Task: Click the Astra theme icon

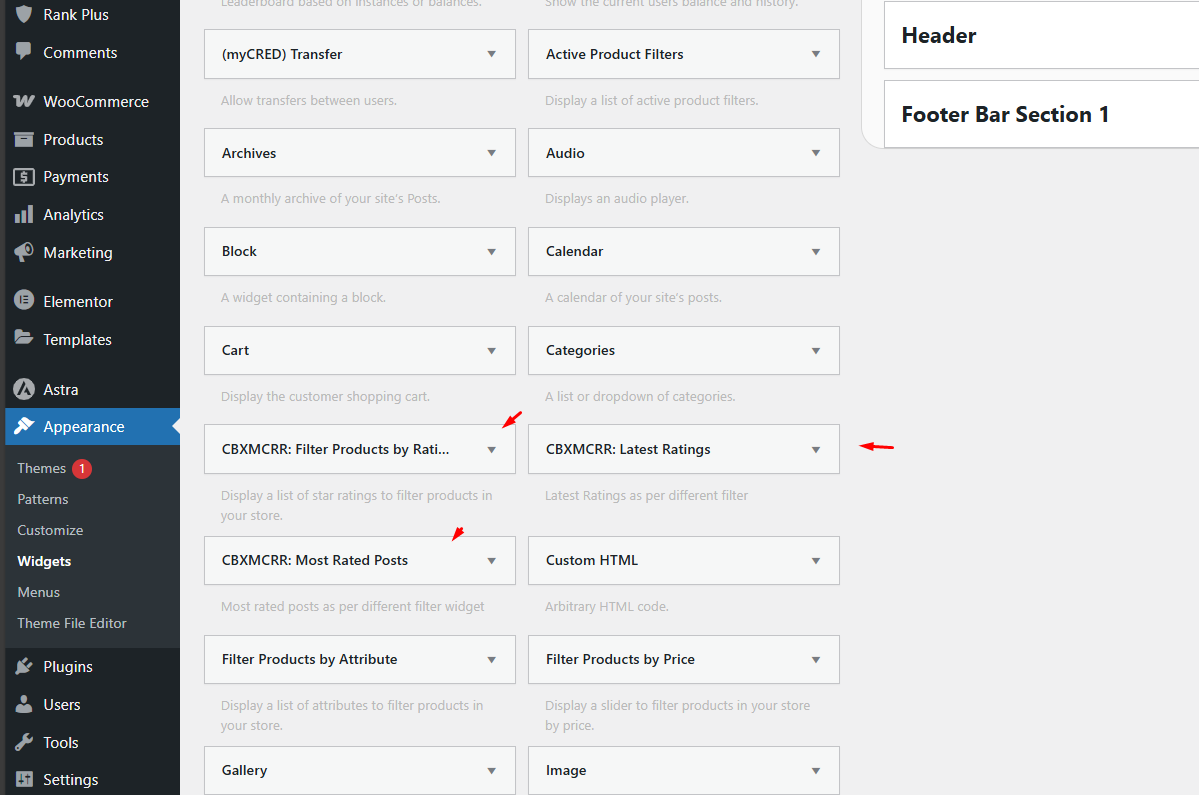Action: pyautogui.click(x=24, y=390)
